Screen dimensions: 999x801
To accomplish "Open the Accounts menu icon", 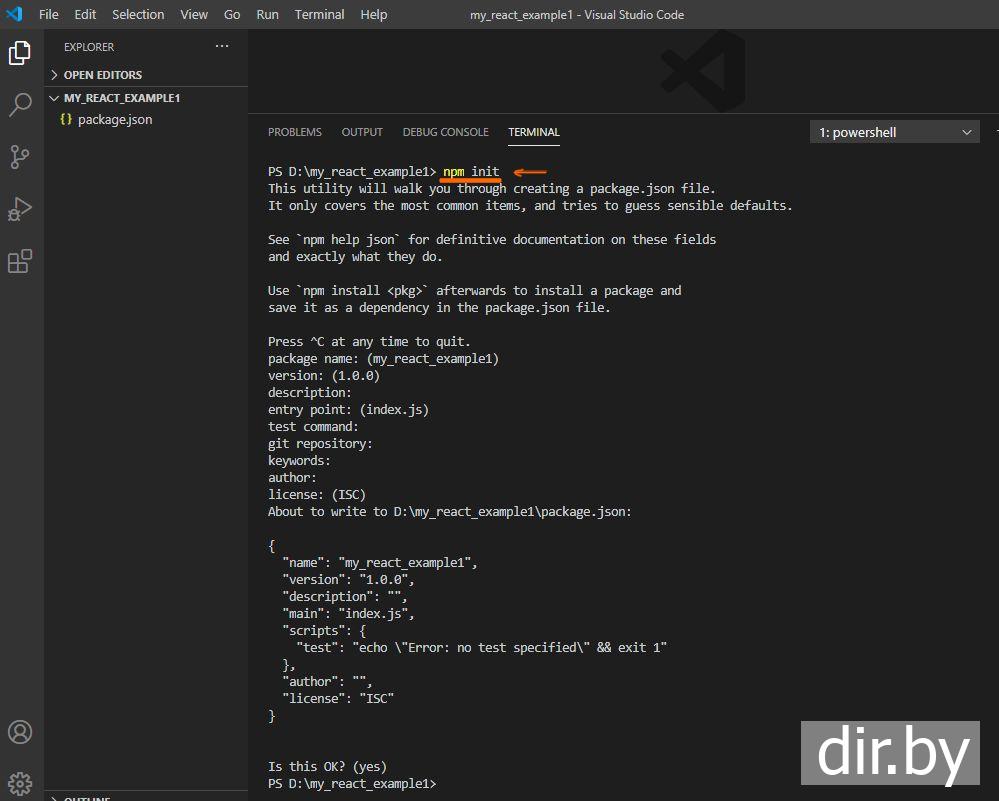I will pyautogui.click(x=20, y=732).
